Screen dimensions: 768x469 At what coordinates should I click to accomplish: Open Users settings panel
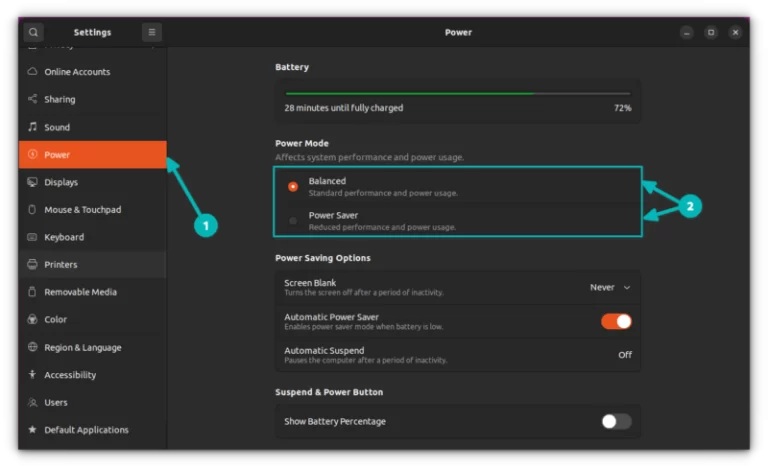point(93,402)
